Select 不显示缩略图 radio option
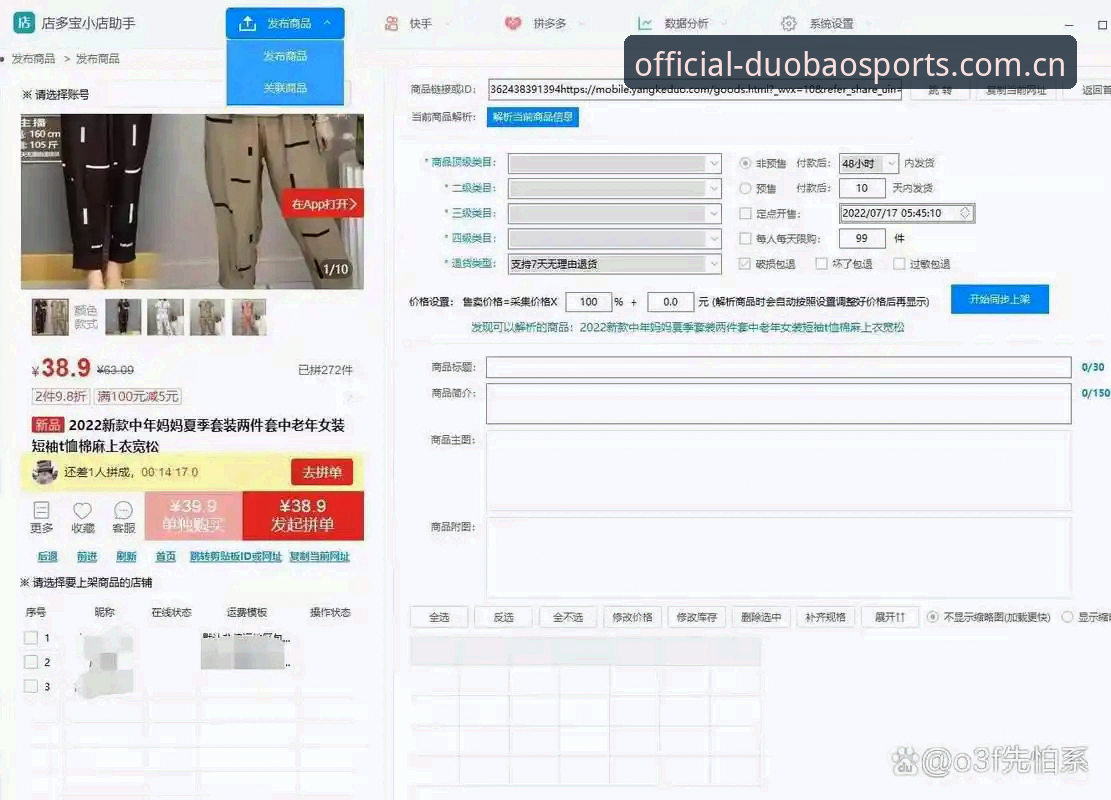Viewport: 1111px width, 800px height. 932,617
